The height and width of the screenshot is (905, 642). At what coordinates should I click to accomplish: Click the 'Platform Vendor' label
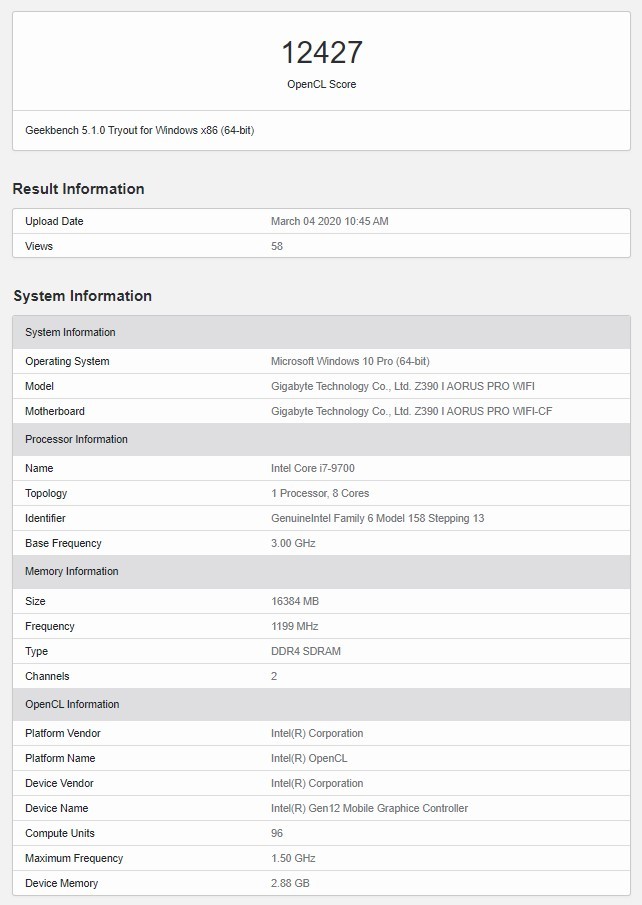pos(63,733)
